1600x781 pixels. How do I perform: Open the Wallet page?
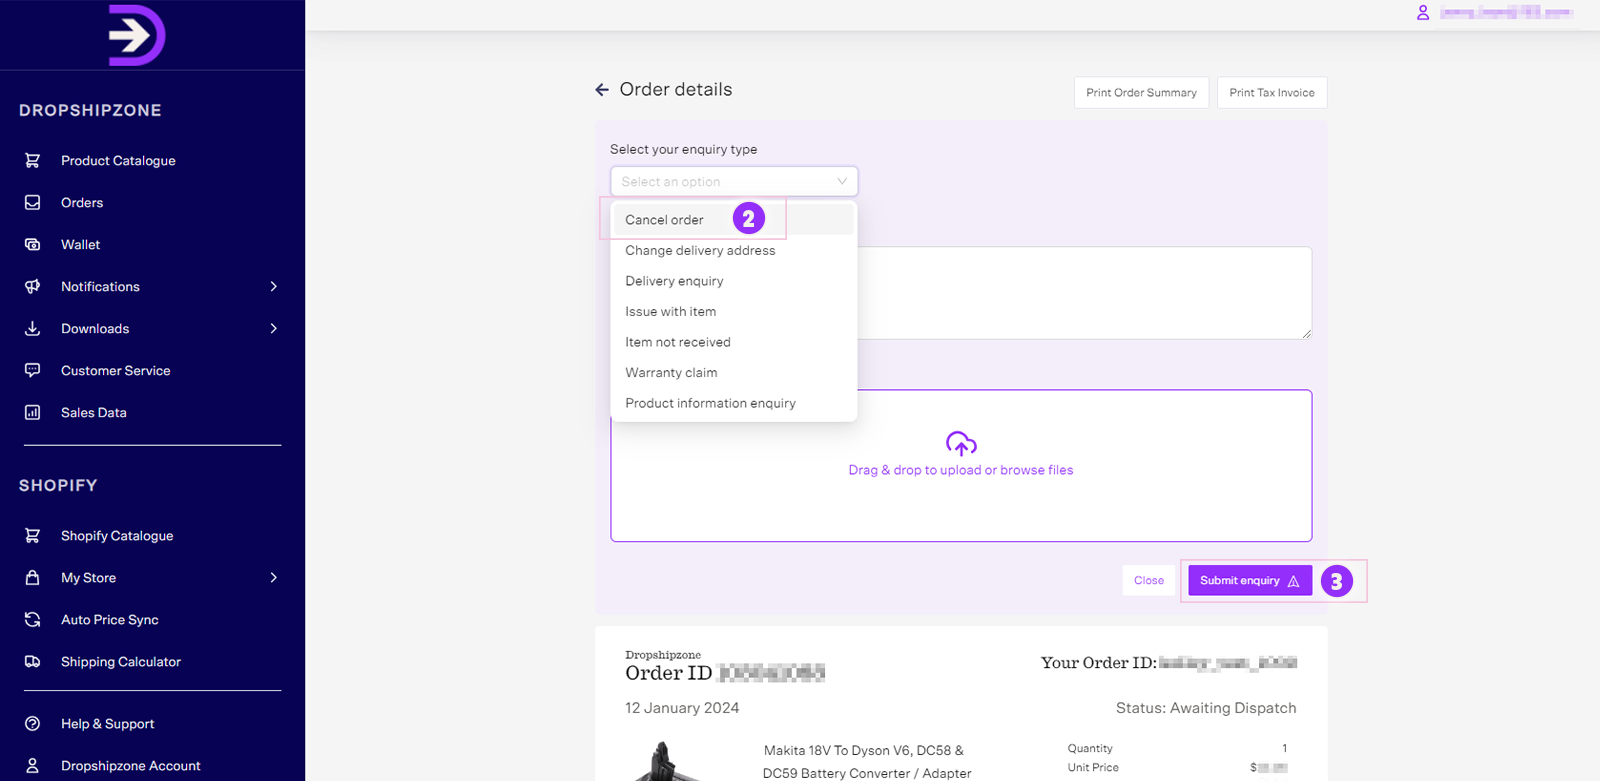80,244
